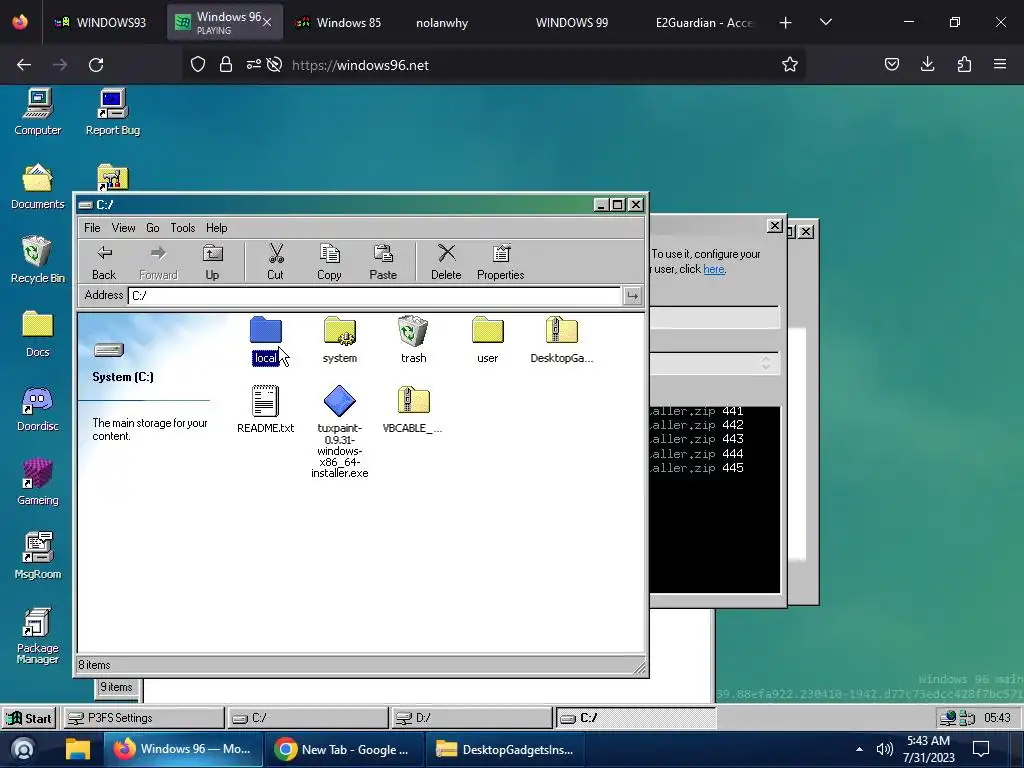Click the Paste toolbar button
This screenshot has width=1024, height=768.
click(383, 262)
